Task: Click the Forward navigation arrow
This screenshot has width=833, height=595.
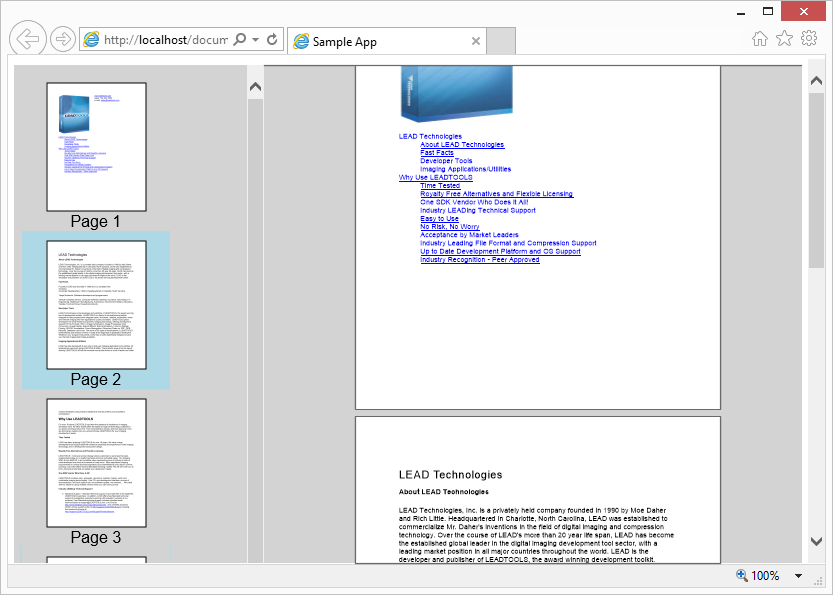Action: pos(62,38)
